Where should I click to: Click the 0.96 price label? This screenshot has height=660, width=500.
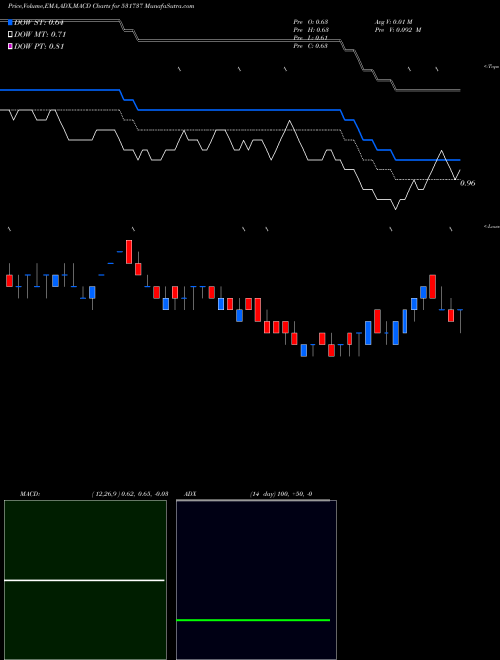coord(468,183)
